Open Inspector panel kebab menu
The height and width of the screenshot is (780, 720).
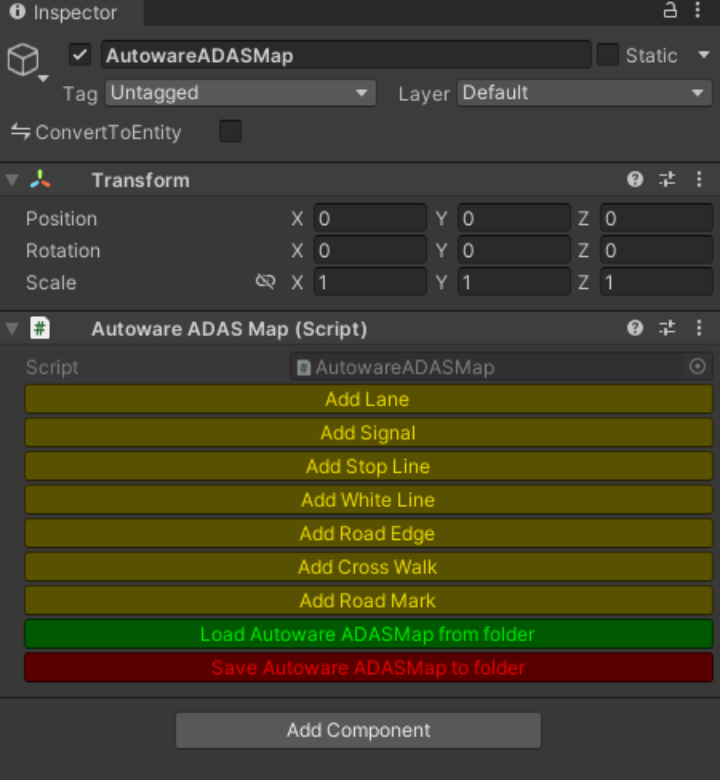point(698,10)
